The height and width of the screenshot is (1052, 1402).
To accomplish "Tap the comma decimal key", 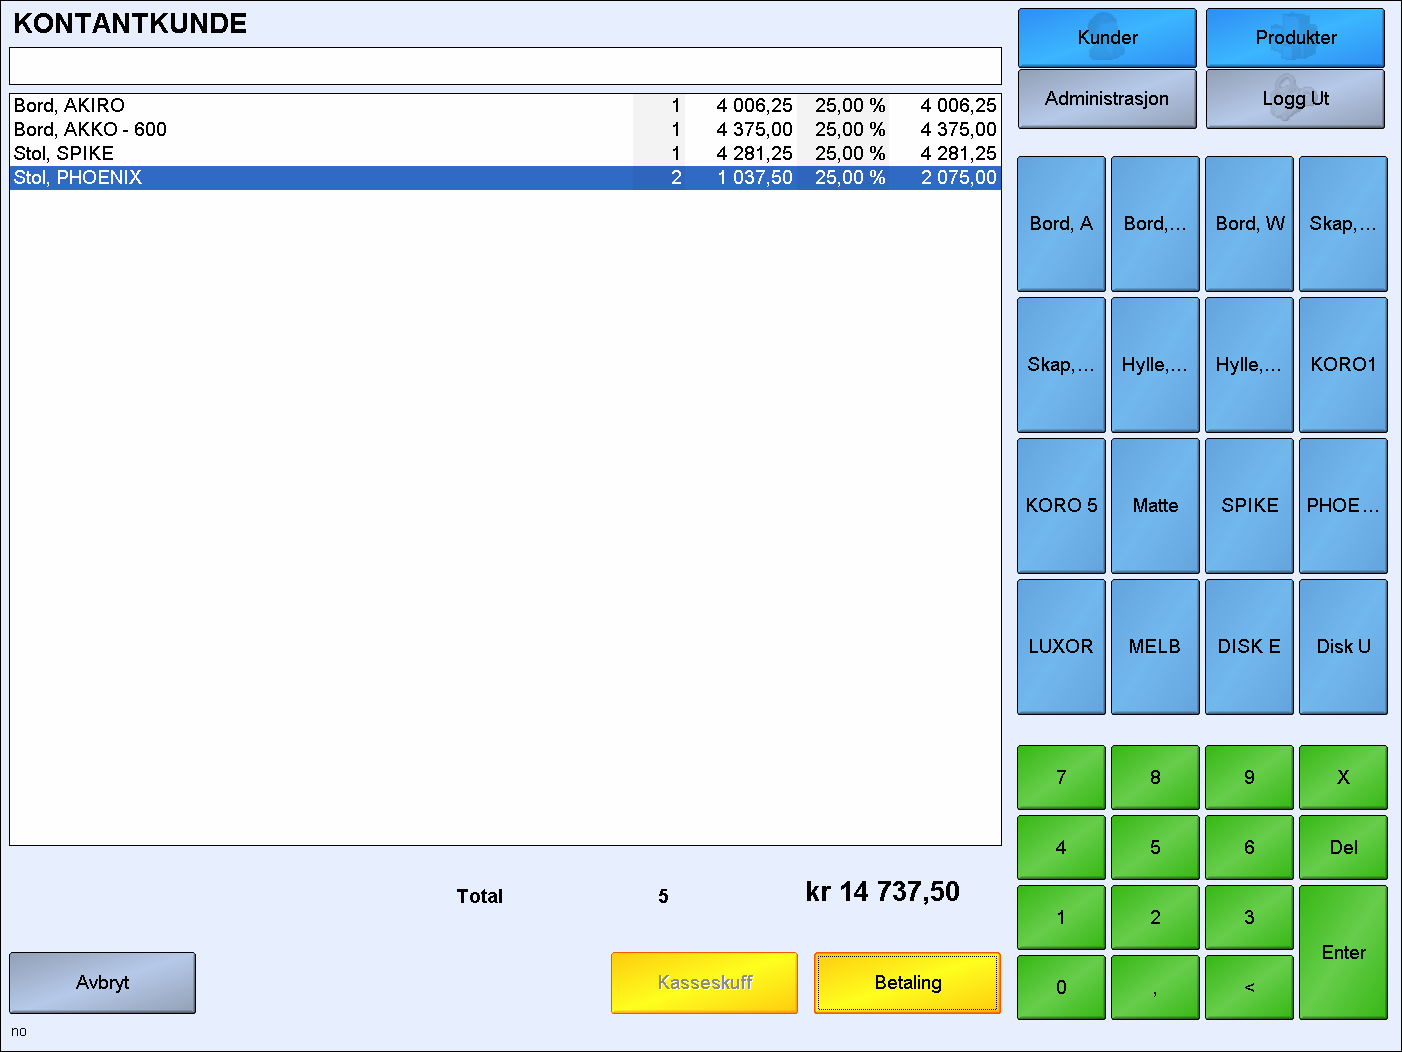I will (1155, 987).
